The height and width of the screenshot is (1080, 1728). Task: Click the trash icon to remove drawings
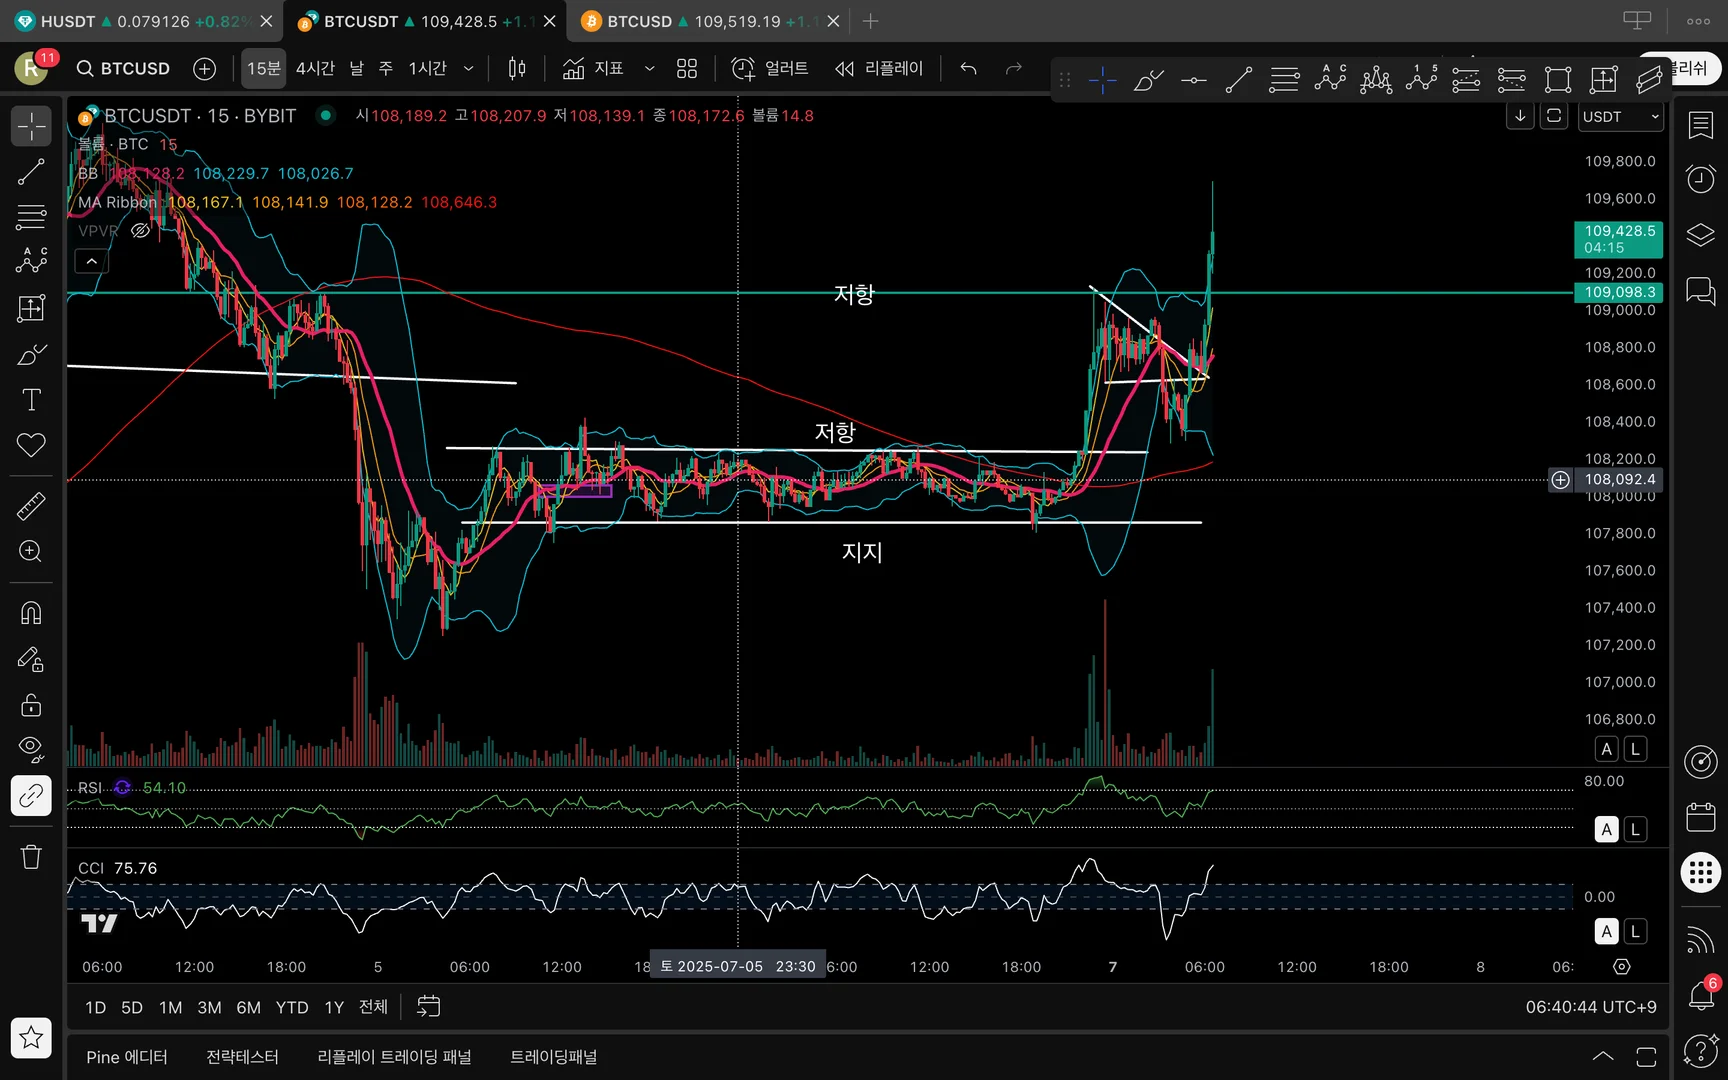click(x=31, y=857)
